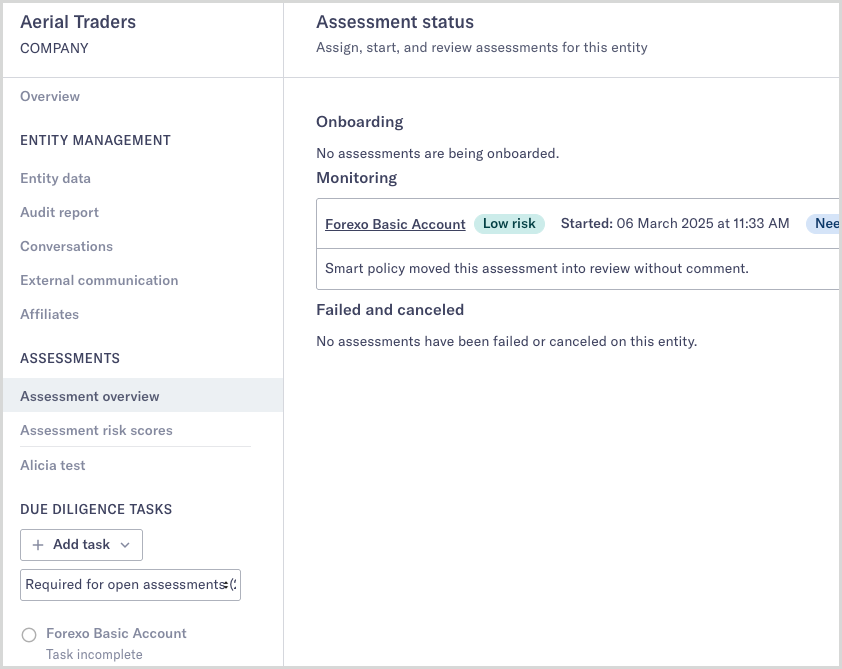842x669 pixels.
Task: Open the Alicia test section
Action: coord(52,465)
